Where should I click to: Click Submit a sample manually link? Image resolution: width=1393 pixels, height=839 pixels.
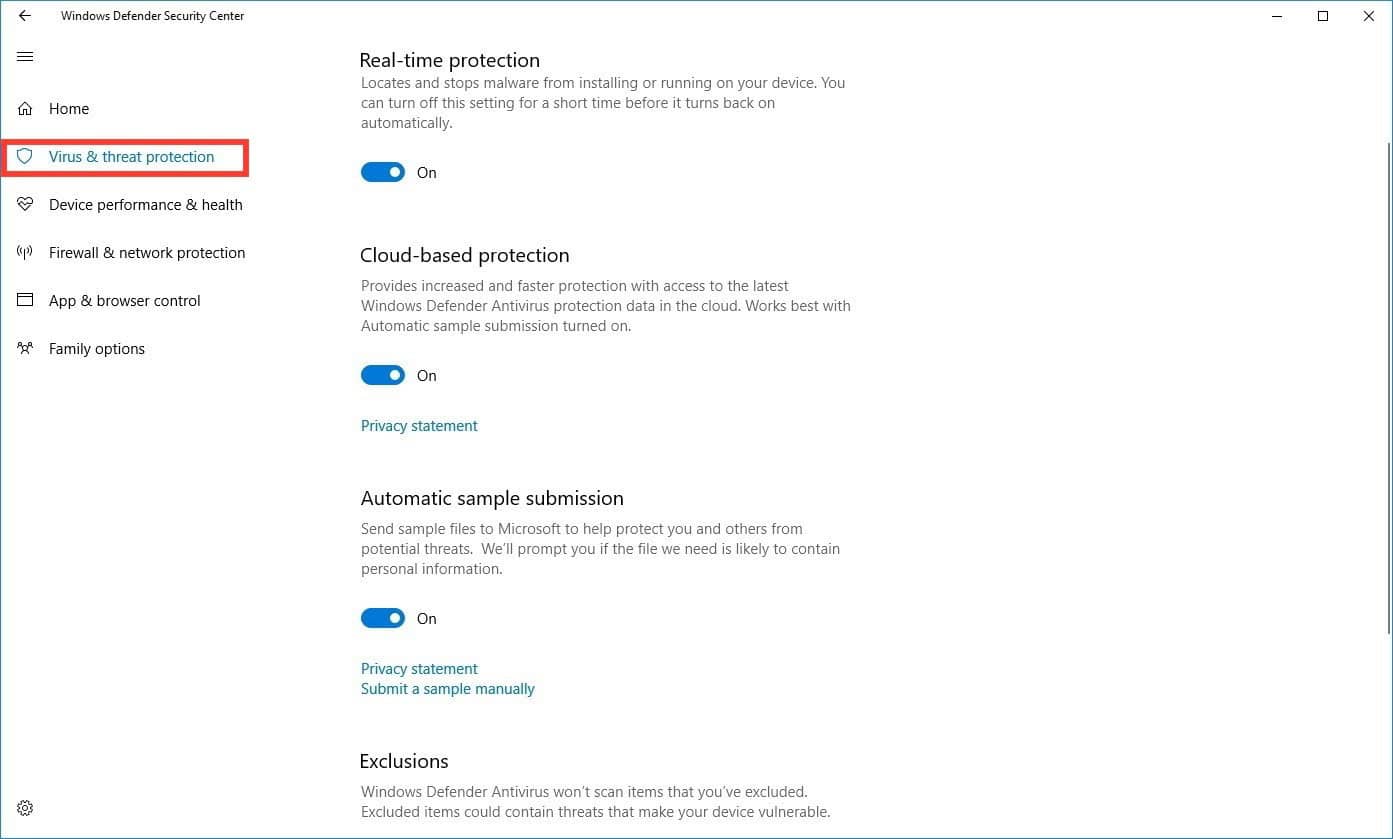coord(448,689)
